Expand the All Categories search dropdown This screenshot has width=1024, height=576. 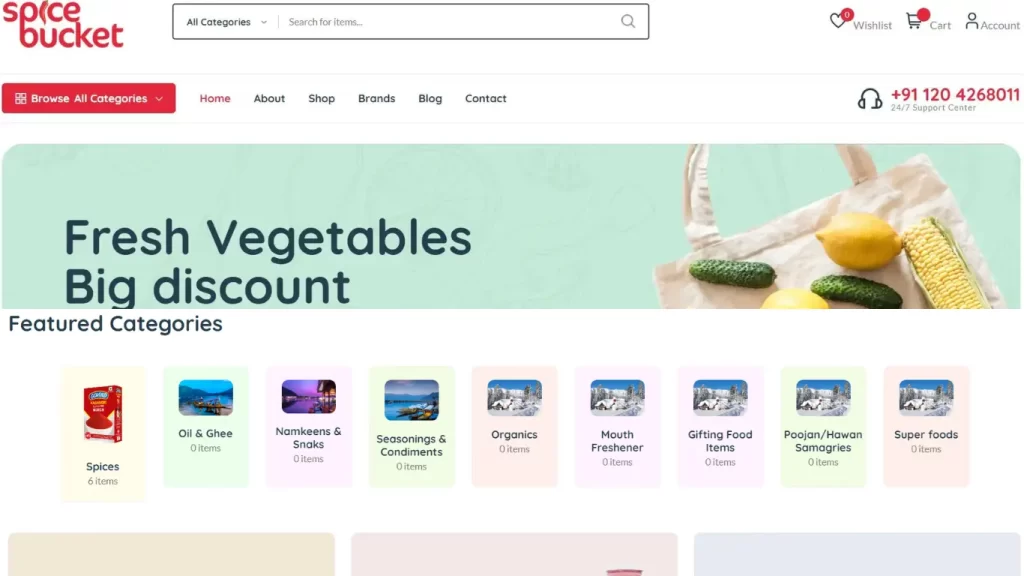click(226, 22)
